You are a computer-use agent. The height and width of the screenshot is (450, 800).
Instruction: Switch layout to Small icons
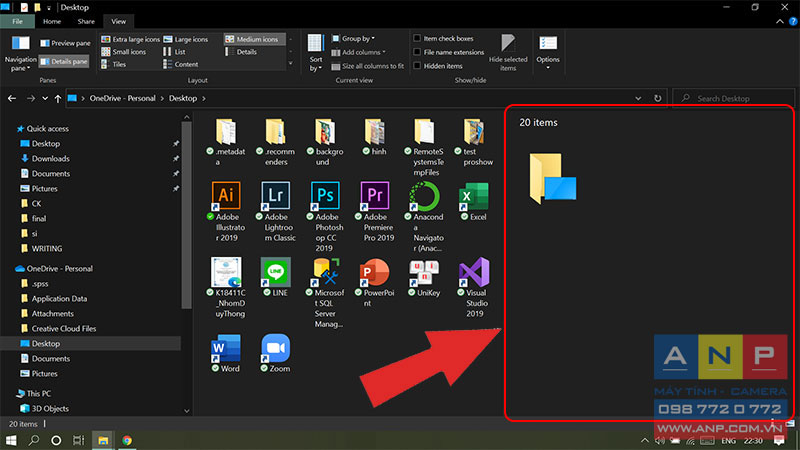point(124,52)
